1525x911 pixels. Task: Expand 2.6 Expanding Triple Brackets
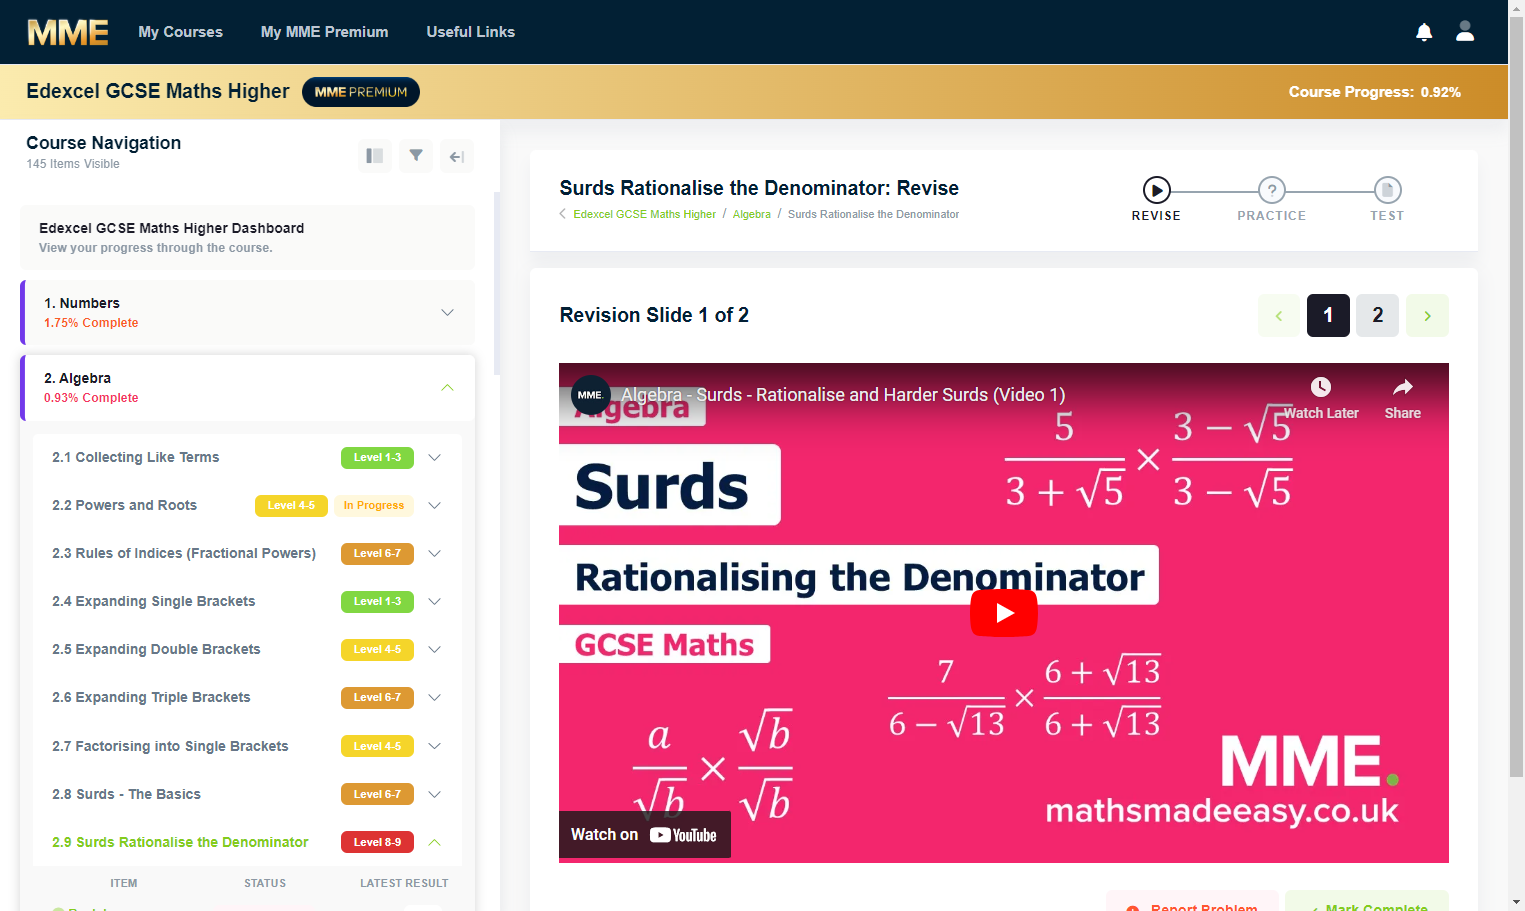tap(435, 697)
